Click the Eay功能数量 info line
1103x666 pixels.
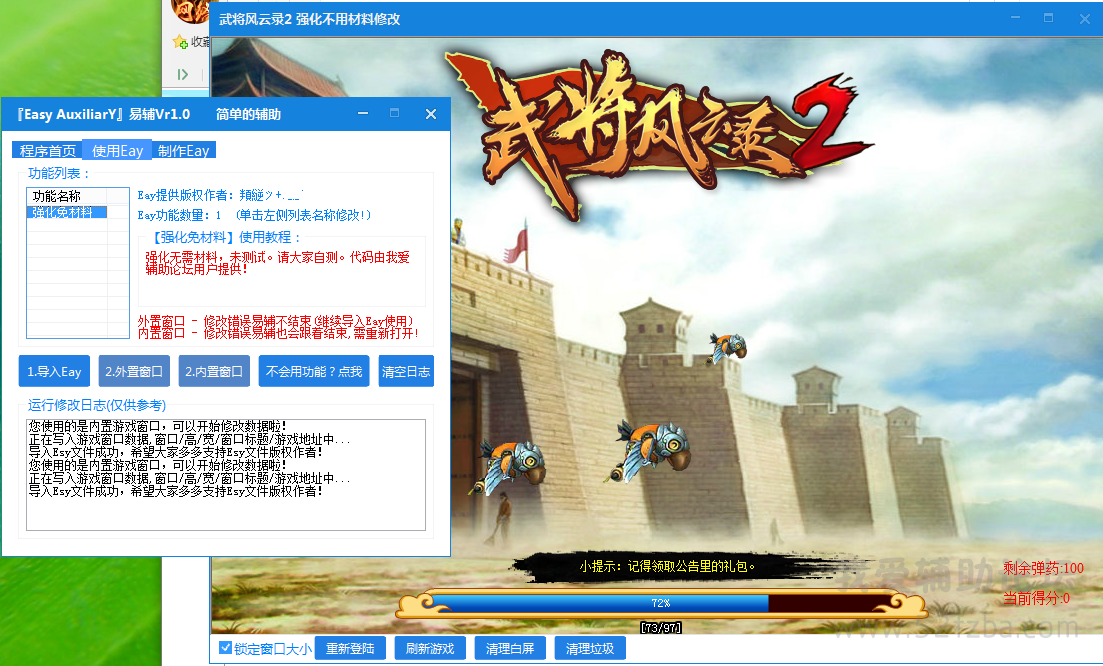pyautogui.click(x=254, y=215)
